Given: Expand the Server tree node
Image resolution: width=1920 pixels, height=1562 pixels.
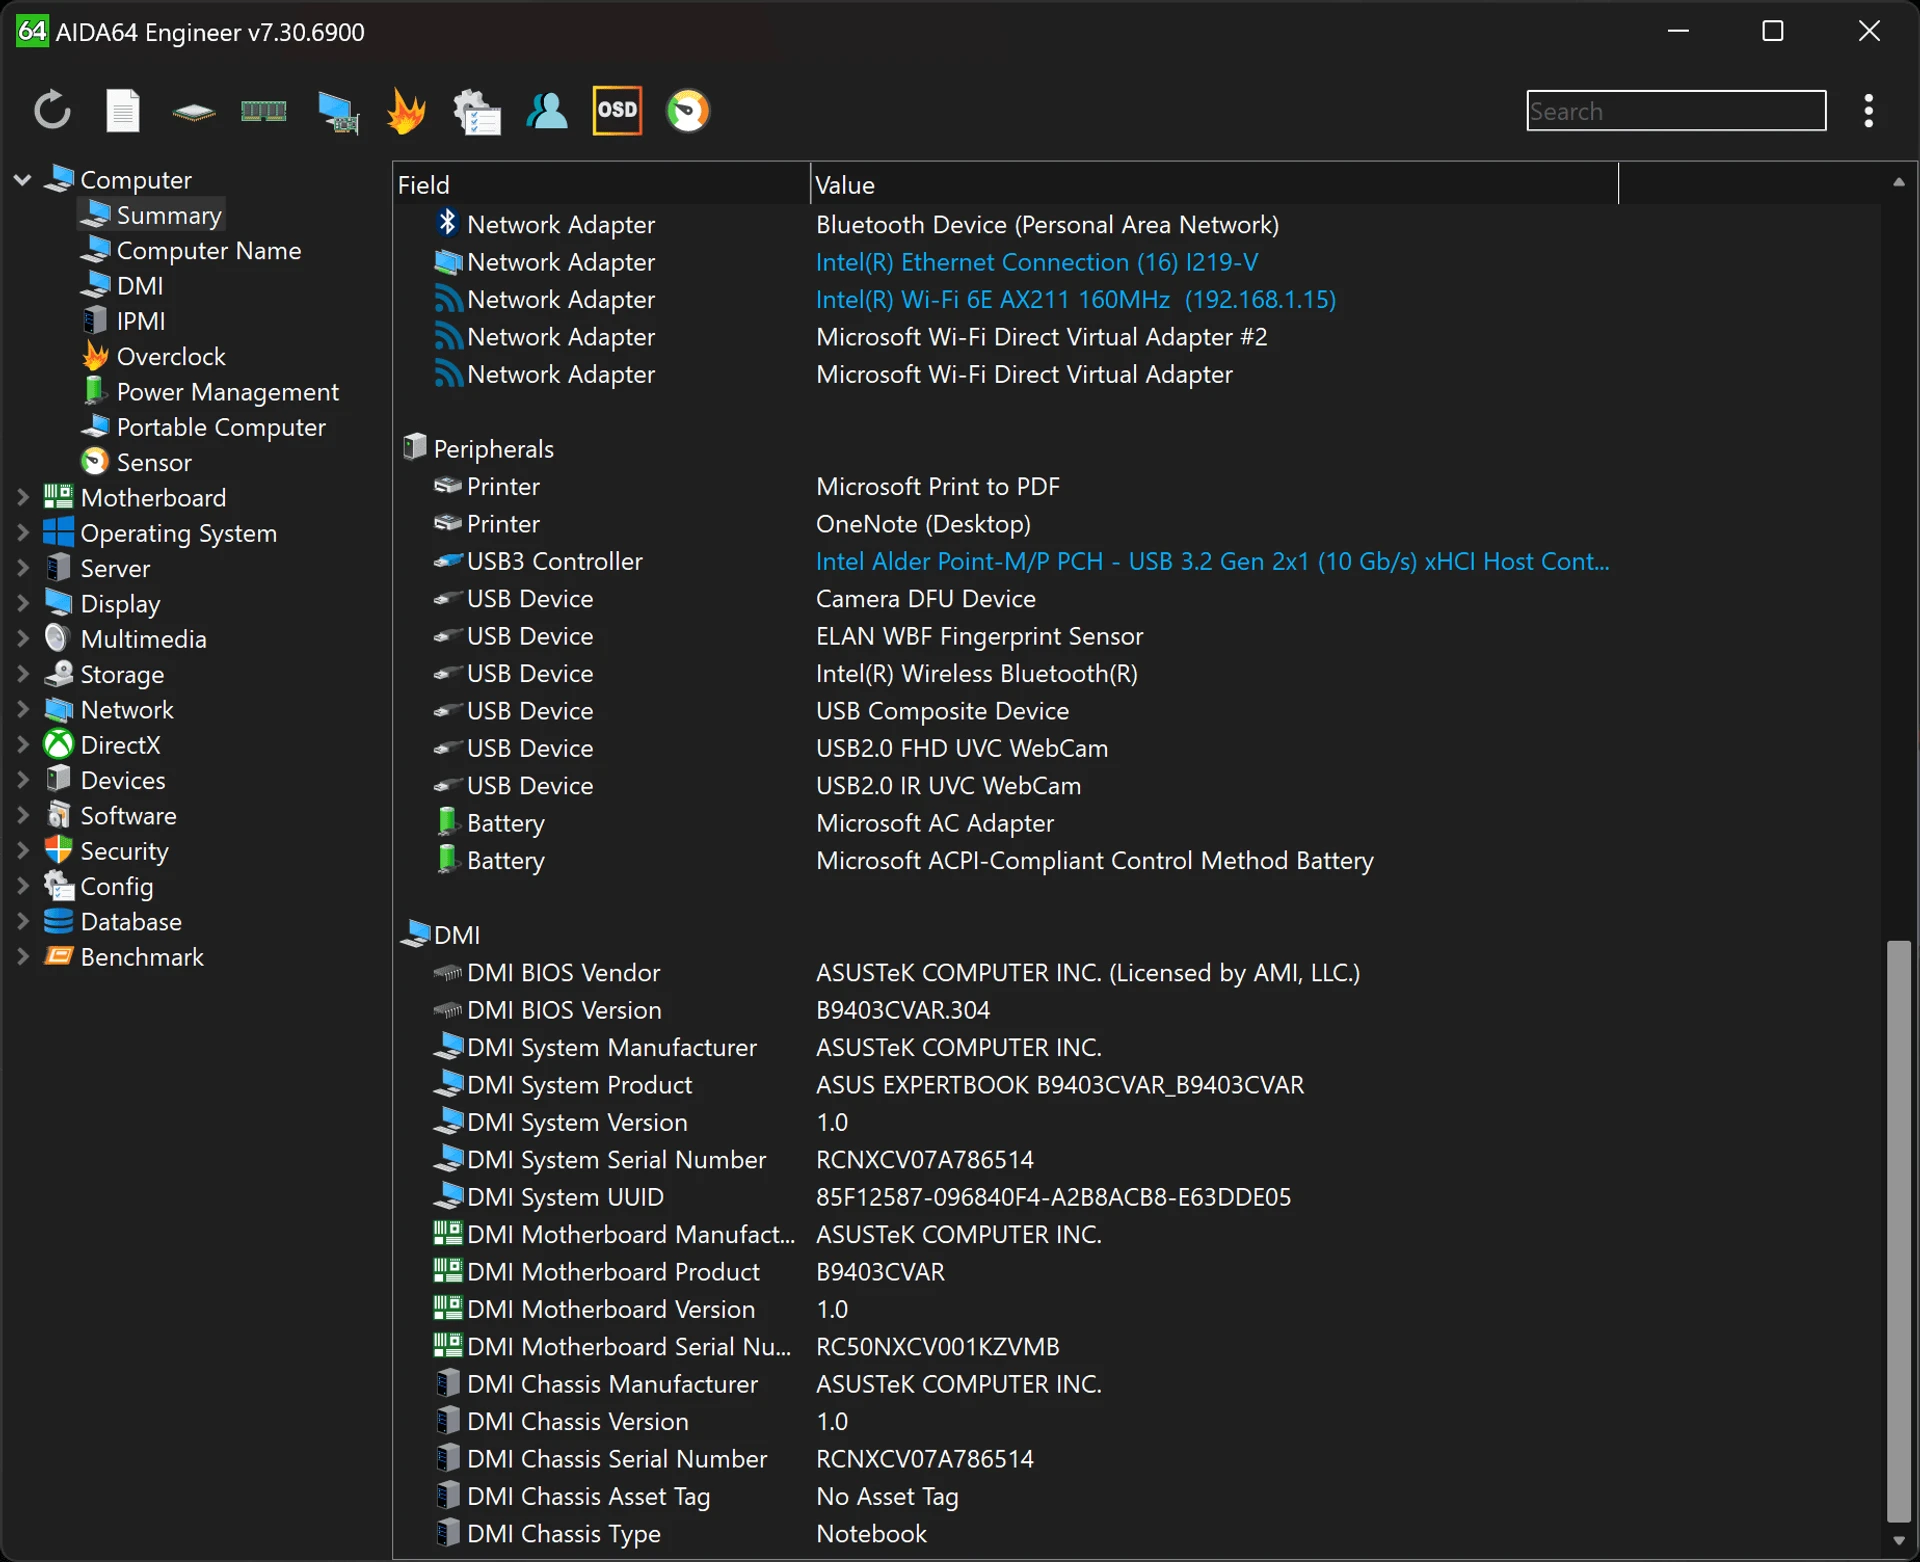Looking at the screenshot, I should click(x=23, y=568).
